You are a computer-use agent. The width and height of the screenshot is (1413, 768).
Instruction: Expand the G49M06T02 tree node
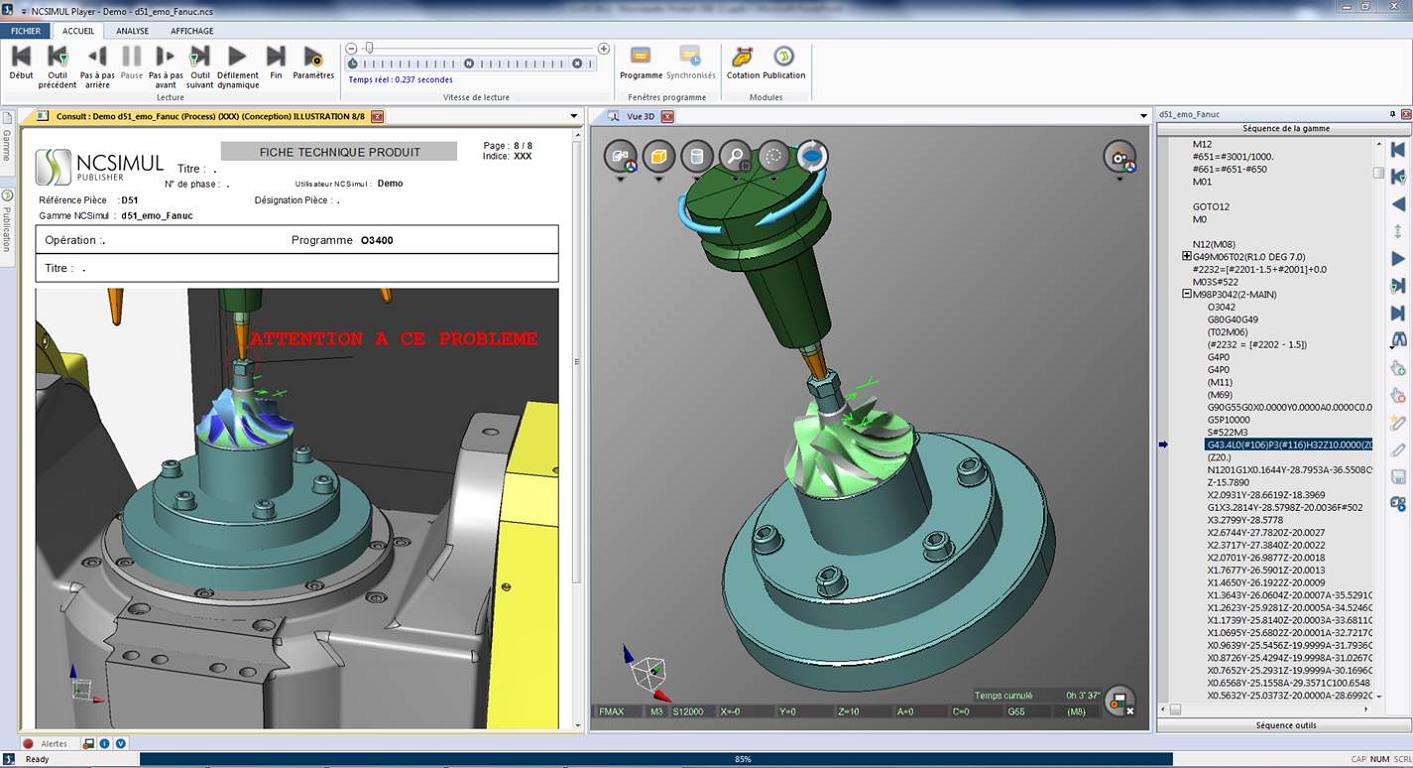pos(1187,257)
